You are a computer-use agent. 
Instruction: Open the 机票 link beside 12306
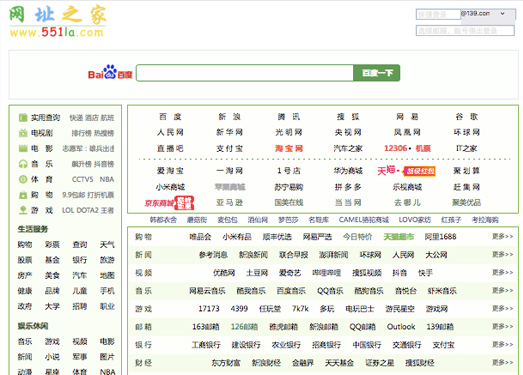point(423,148)
